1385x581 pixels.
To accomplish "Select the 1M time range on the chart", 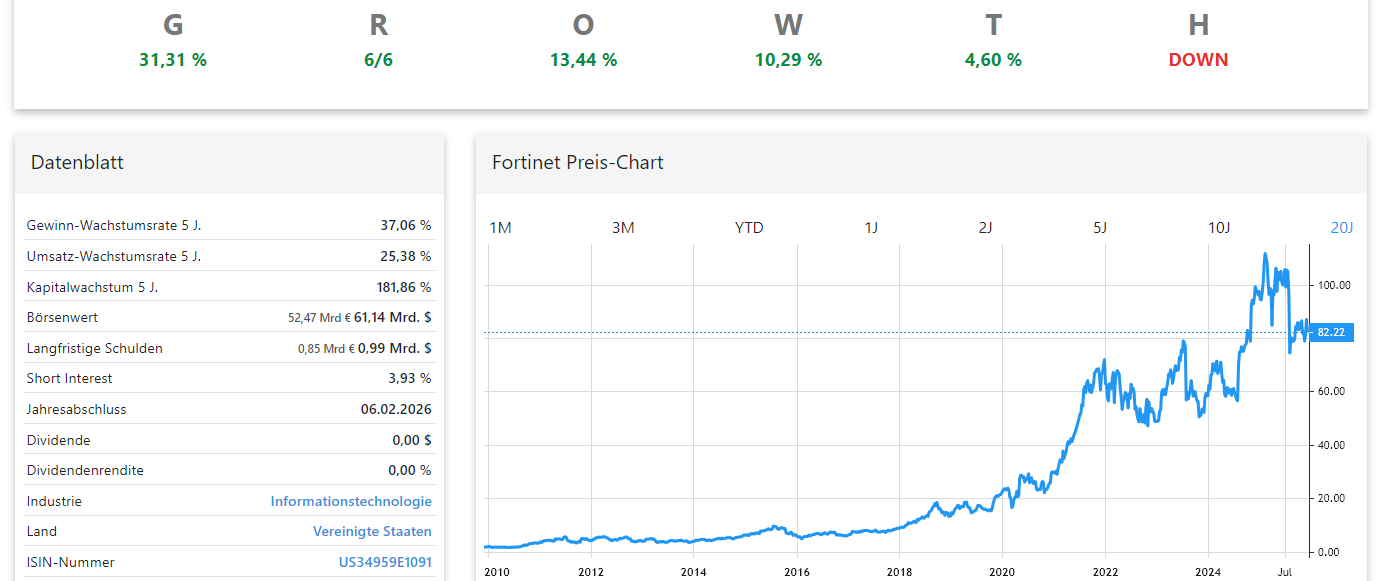I will pyautogui.click(x=500, y=228).
